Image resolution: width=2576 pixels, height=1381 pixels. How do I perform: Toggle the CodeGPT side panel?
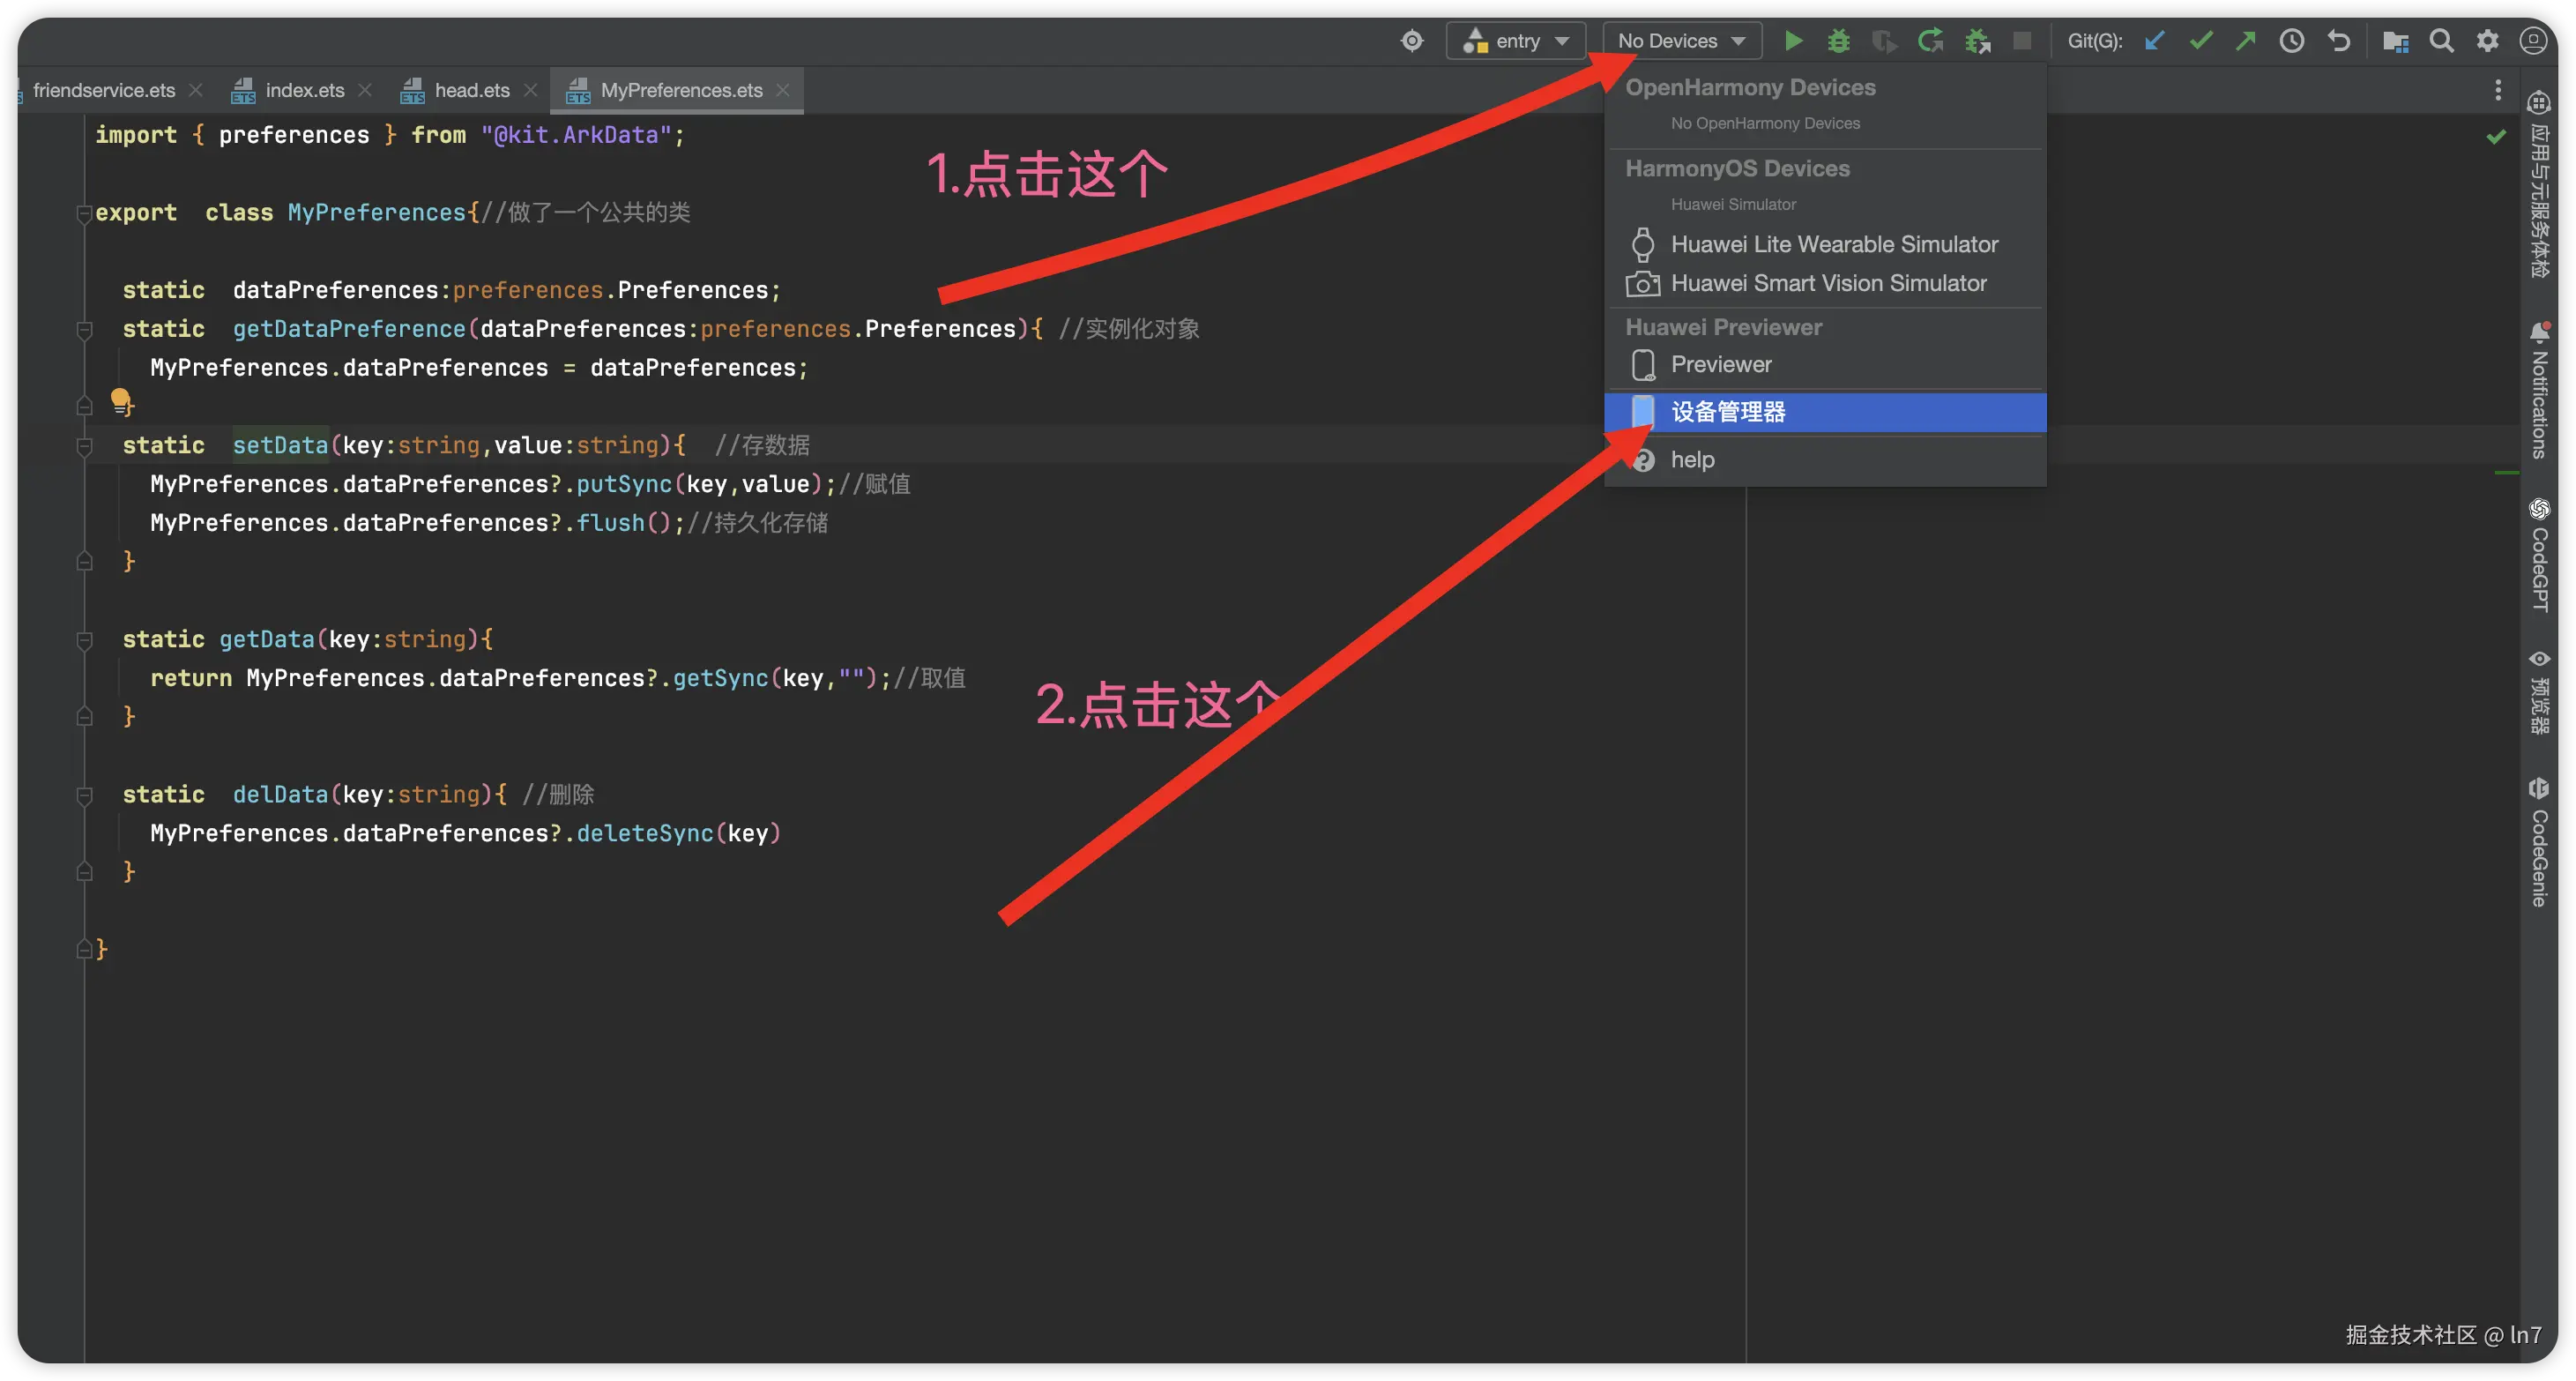2539,553
